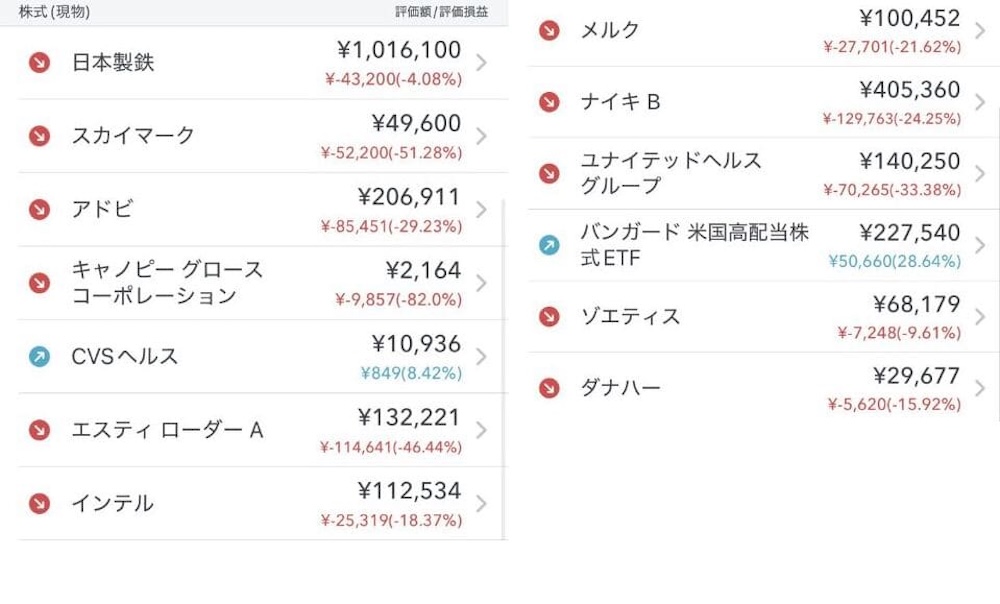Select the スカイマーク stock name
Screen dimensions: 1000x604
[x=133, y=136]
